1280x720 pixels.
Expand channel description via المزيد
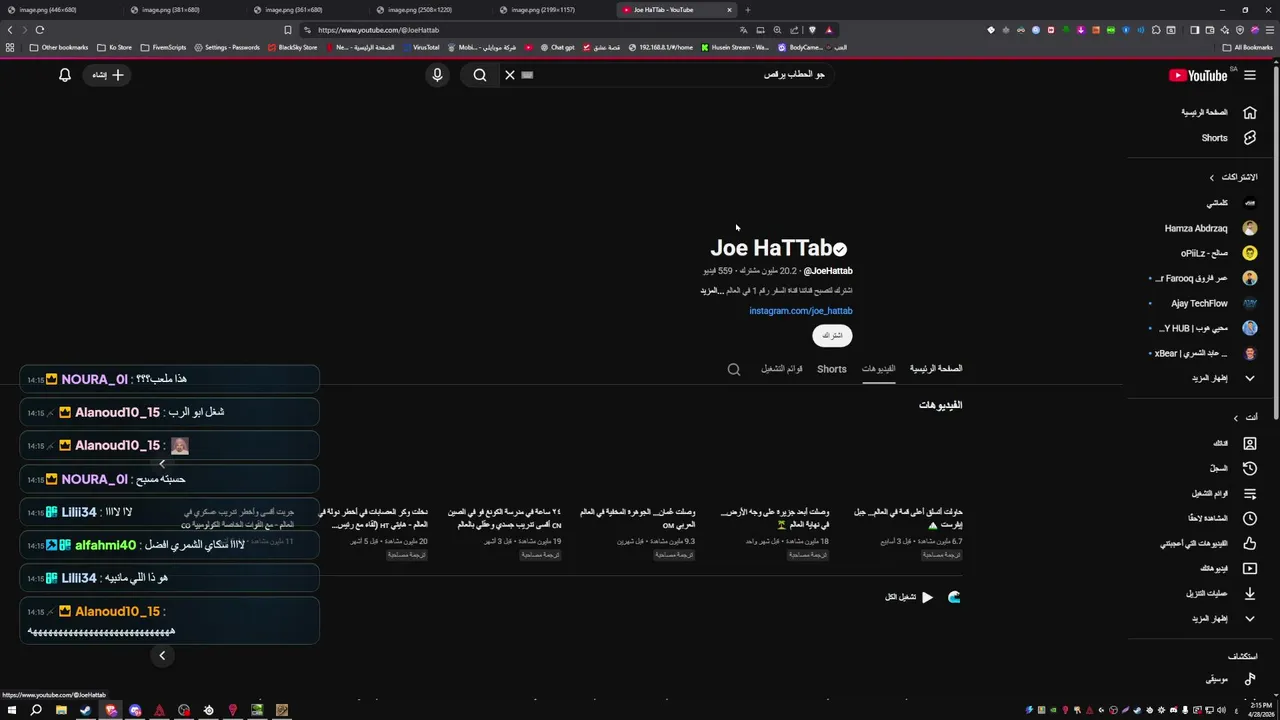tap(710, 290)
